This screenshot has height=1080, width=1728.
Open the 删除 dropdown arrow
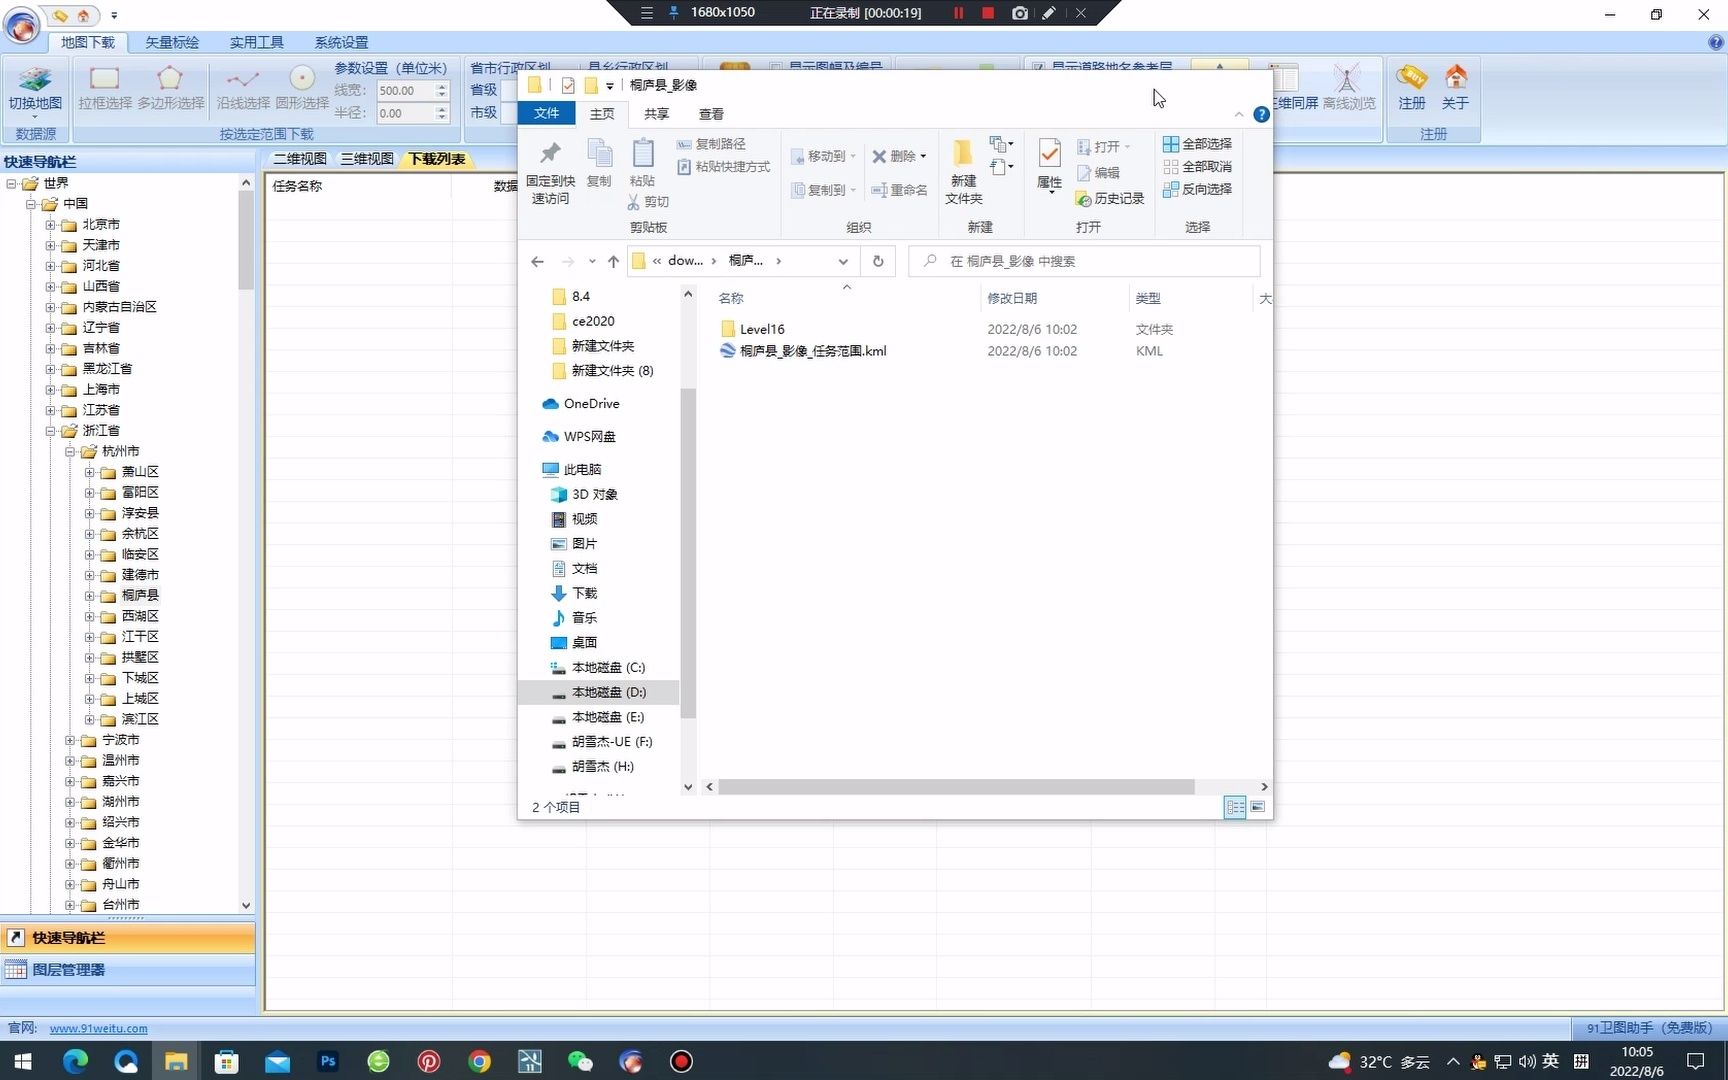(923, 156)
